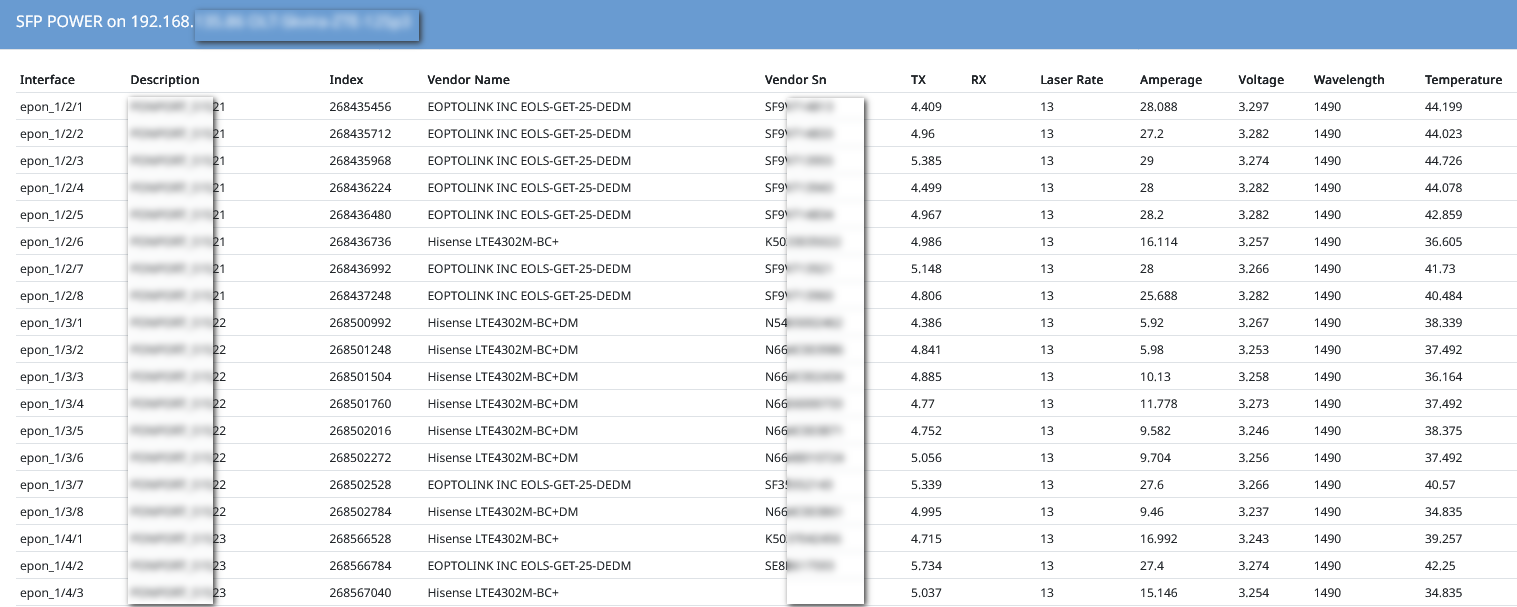Image resolution: width=1517 pixels, height=607 pixels.
Task: Click the Index column header
Action: [346, 80]
